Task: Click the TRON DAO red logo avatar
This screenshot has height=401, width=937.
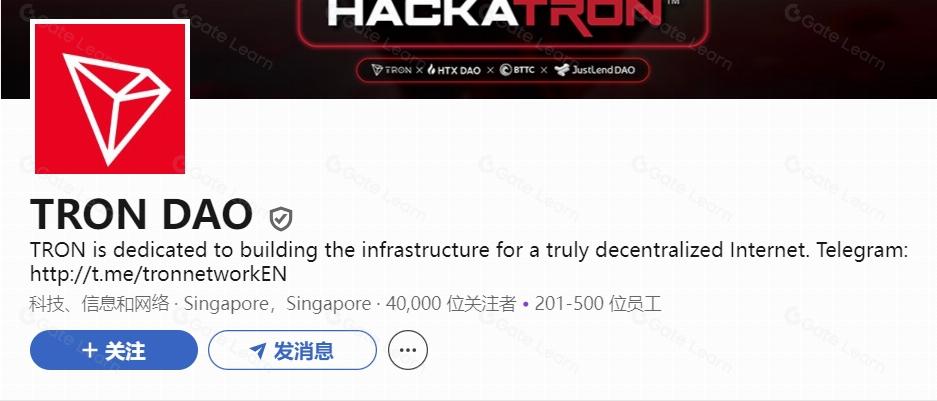Action: 110,99
